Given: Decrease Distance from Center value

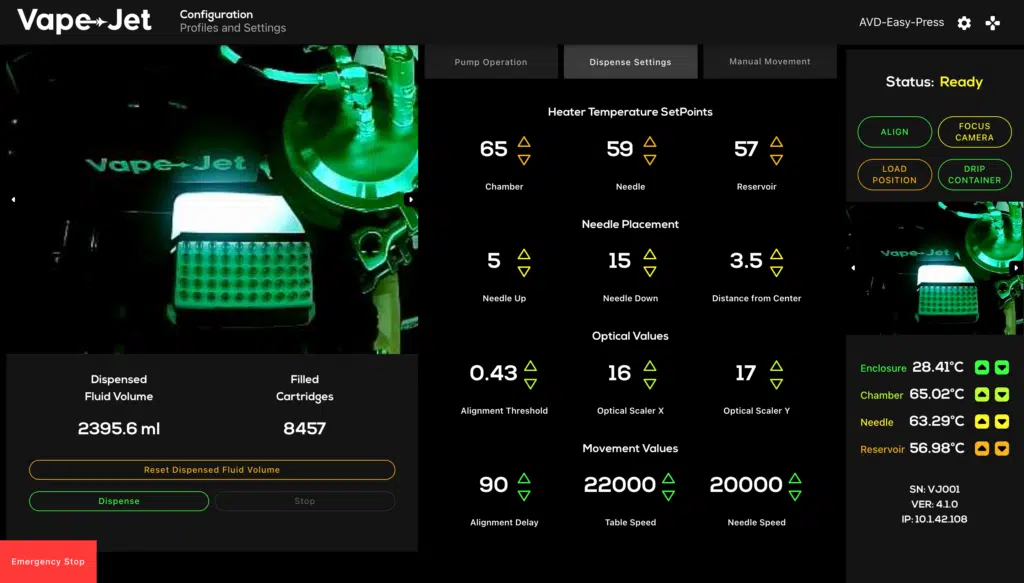Looking at the screenshot, I should [x=776, y=272].
